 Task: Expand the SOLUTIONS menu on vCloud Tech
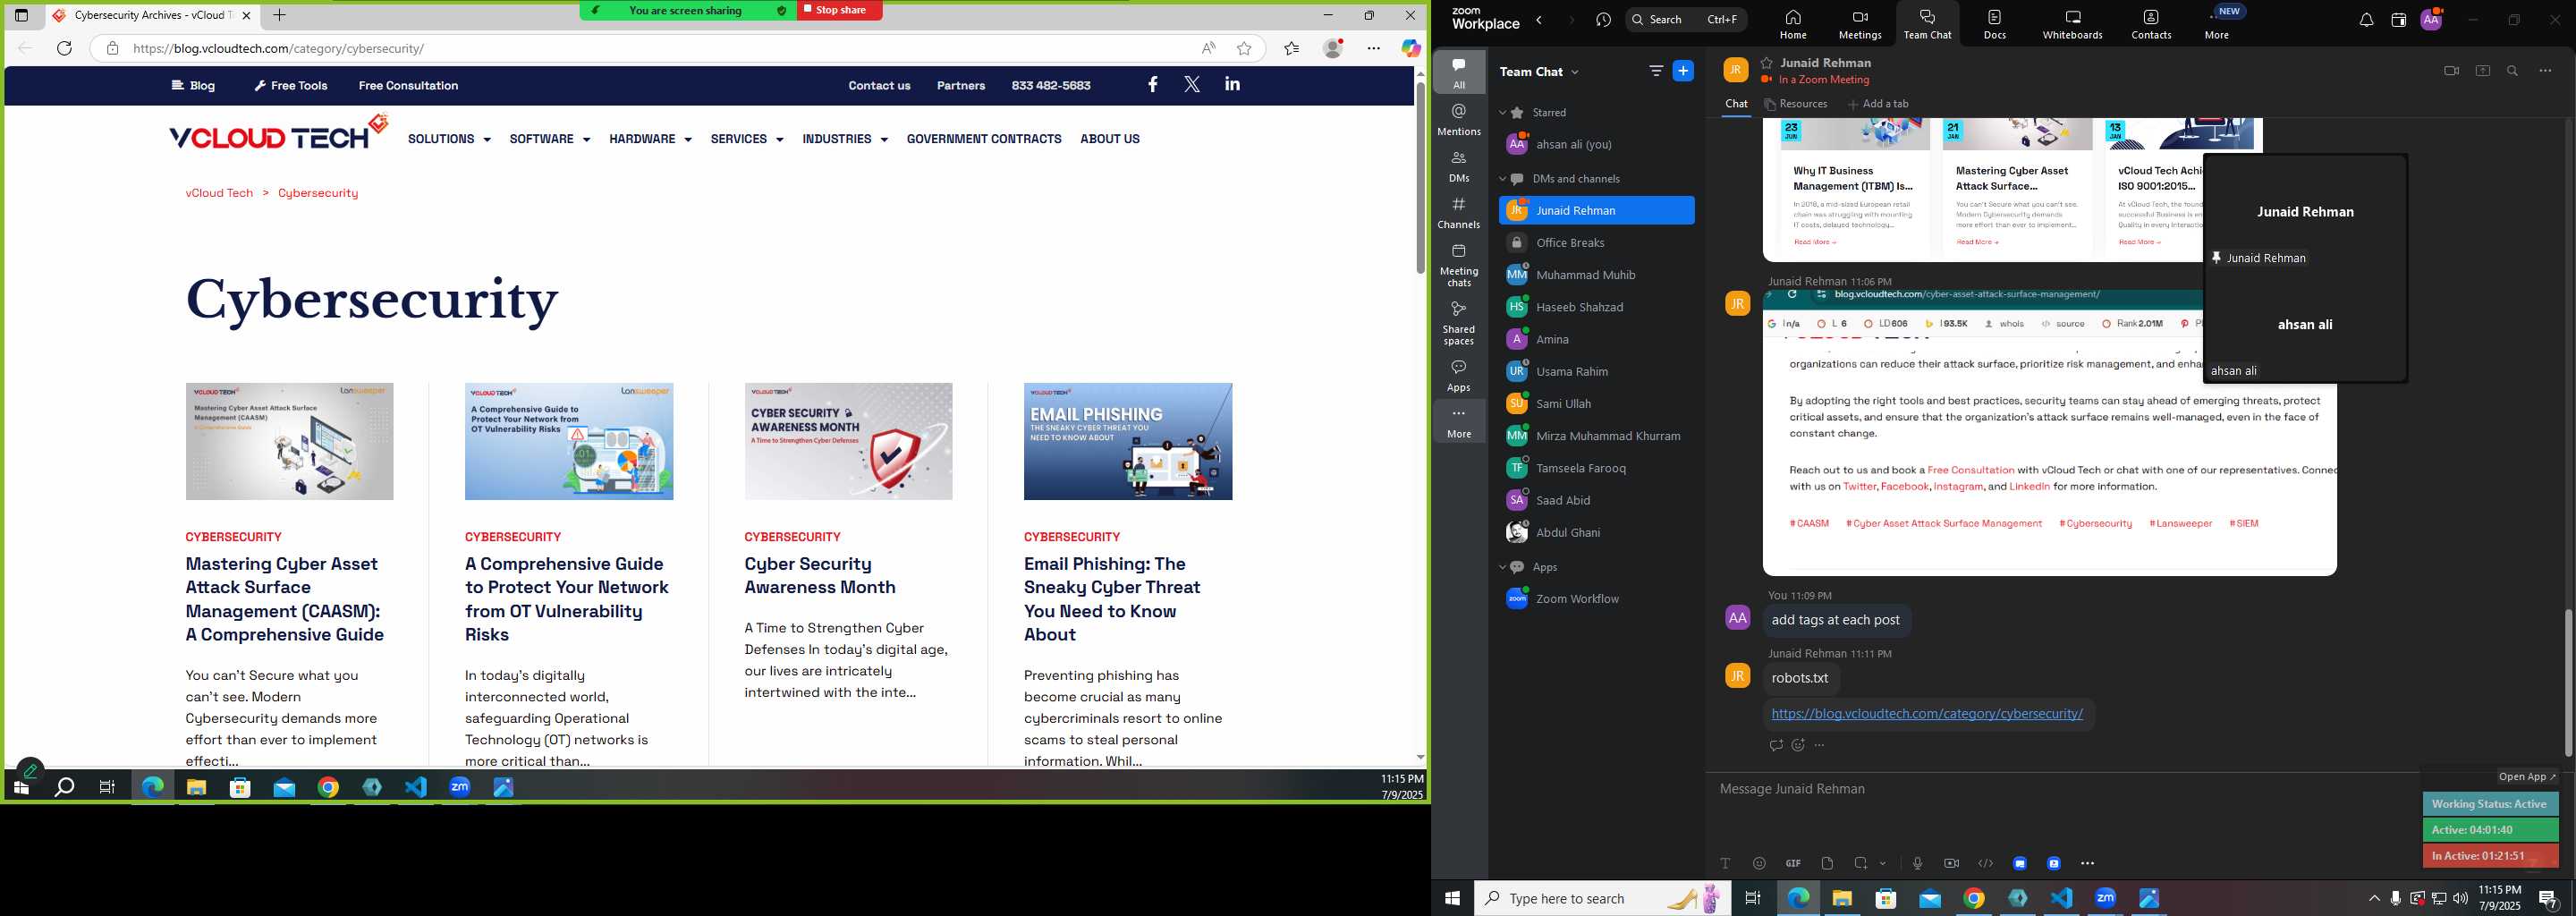click(449, 139)
